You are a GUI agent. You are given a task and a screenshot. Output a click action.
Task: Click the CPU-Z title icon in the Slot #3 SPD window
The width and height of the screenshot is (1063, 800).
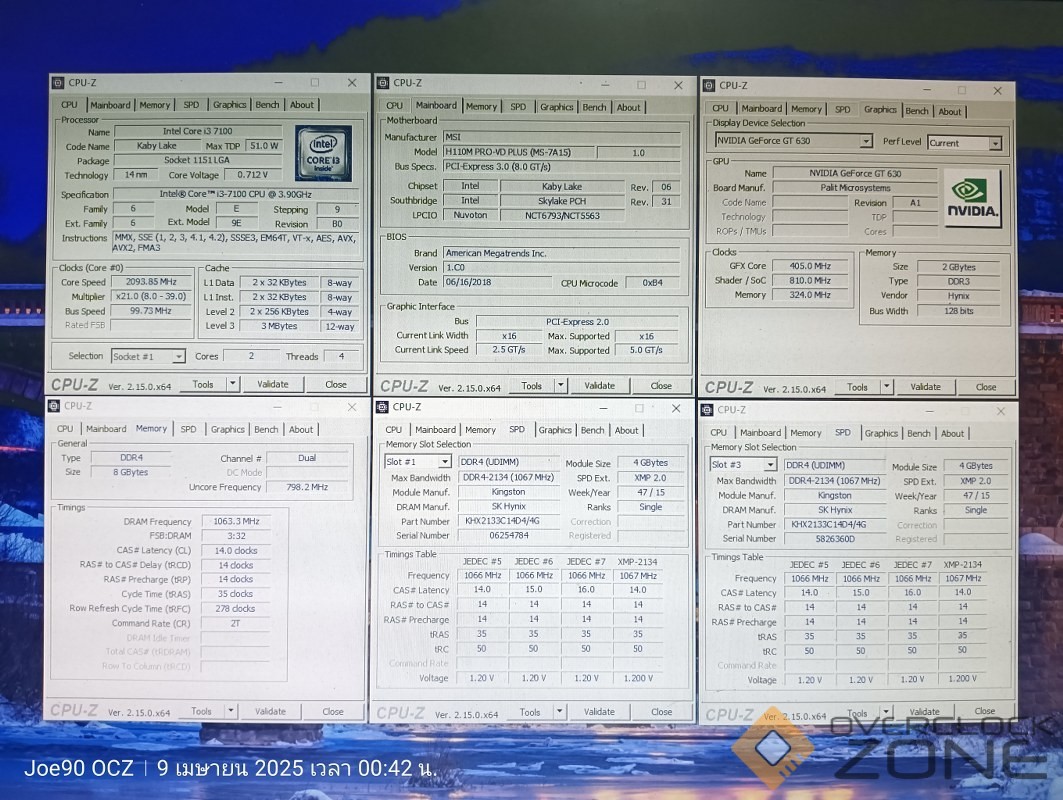(707, 409)
